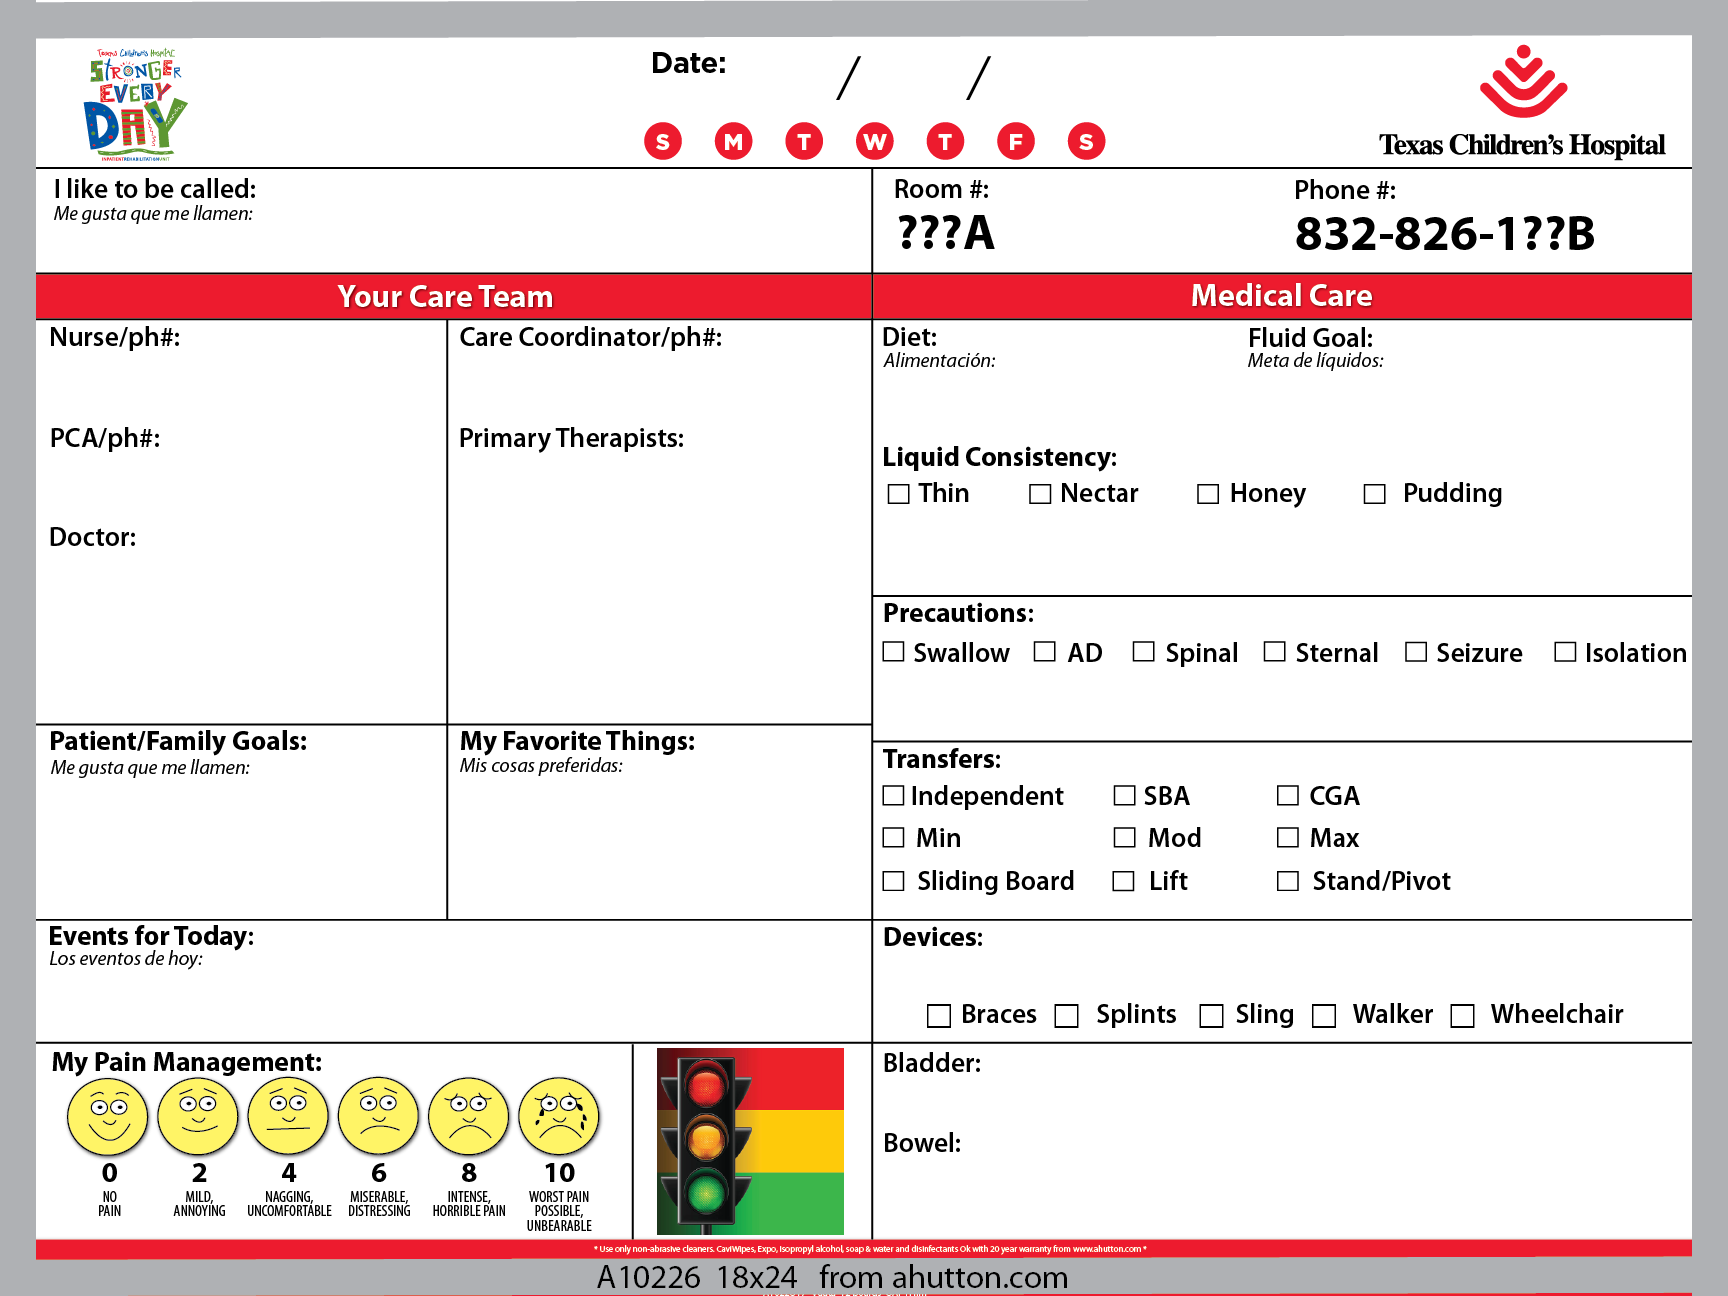Click the green traffic light lamp

[x=706, y=1192]
